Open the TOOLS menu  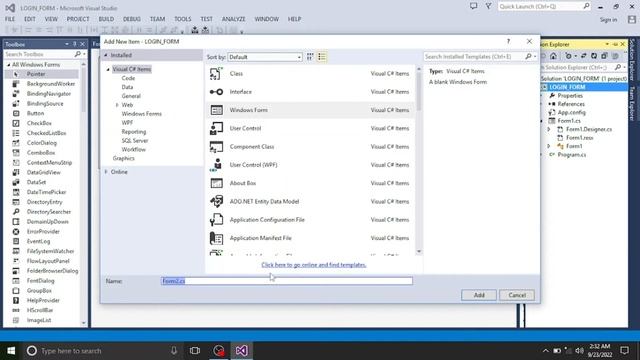[182, 19]
